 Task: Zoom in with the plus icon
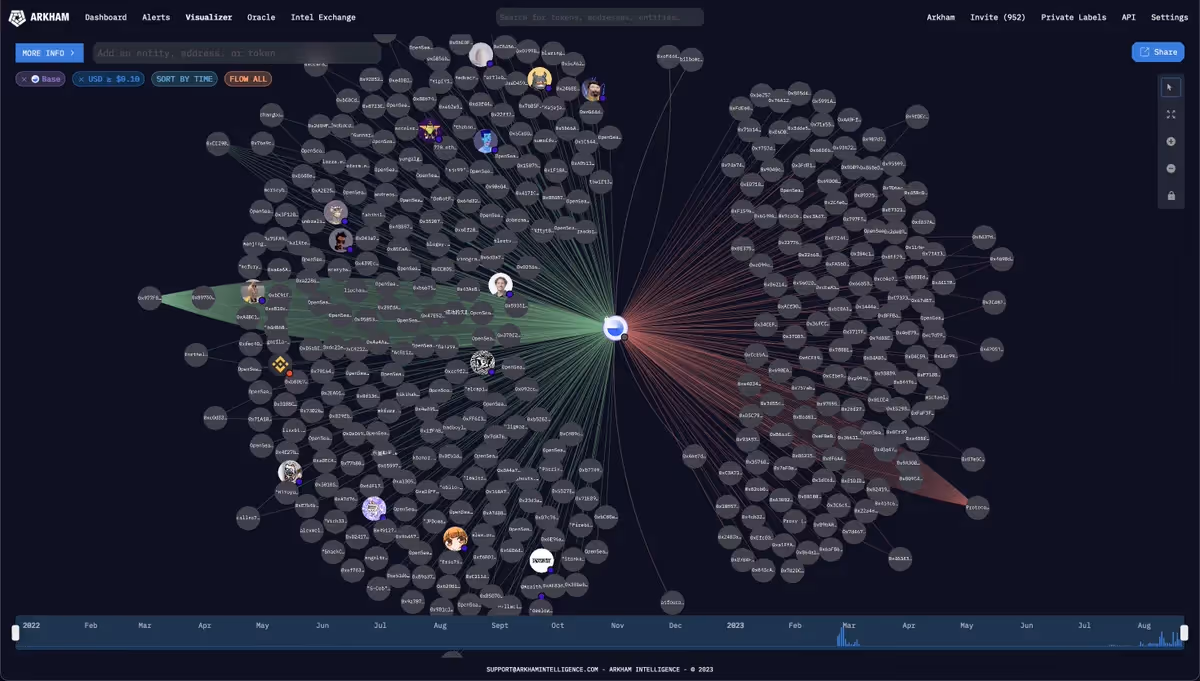1171,142
